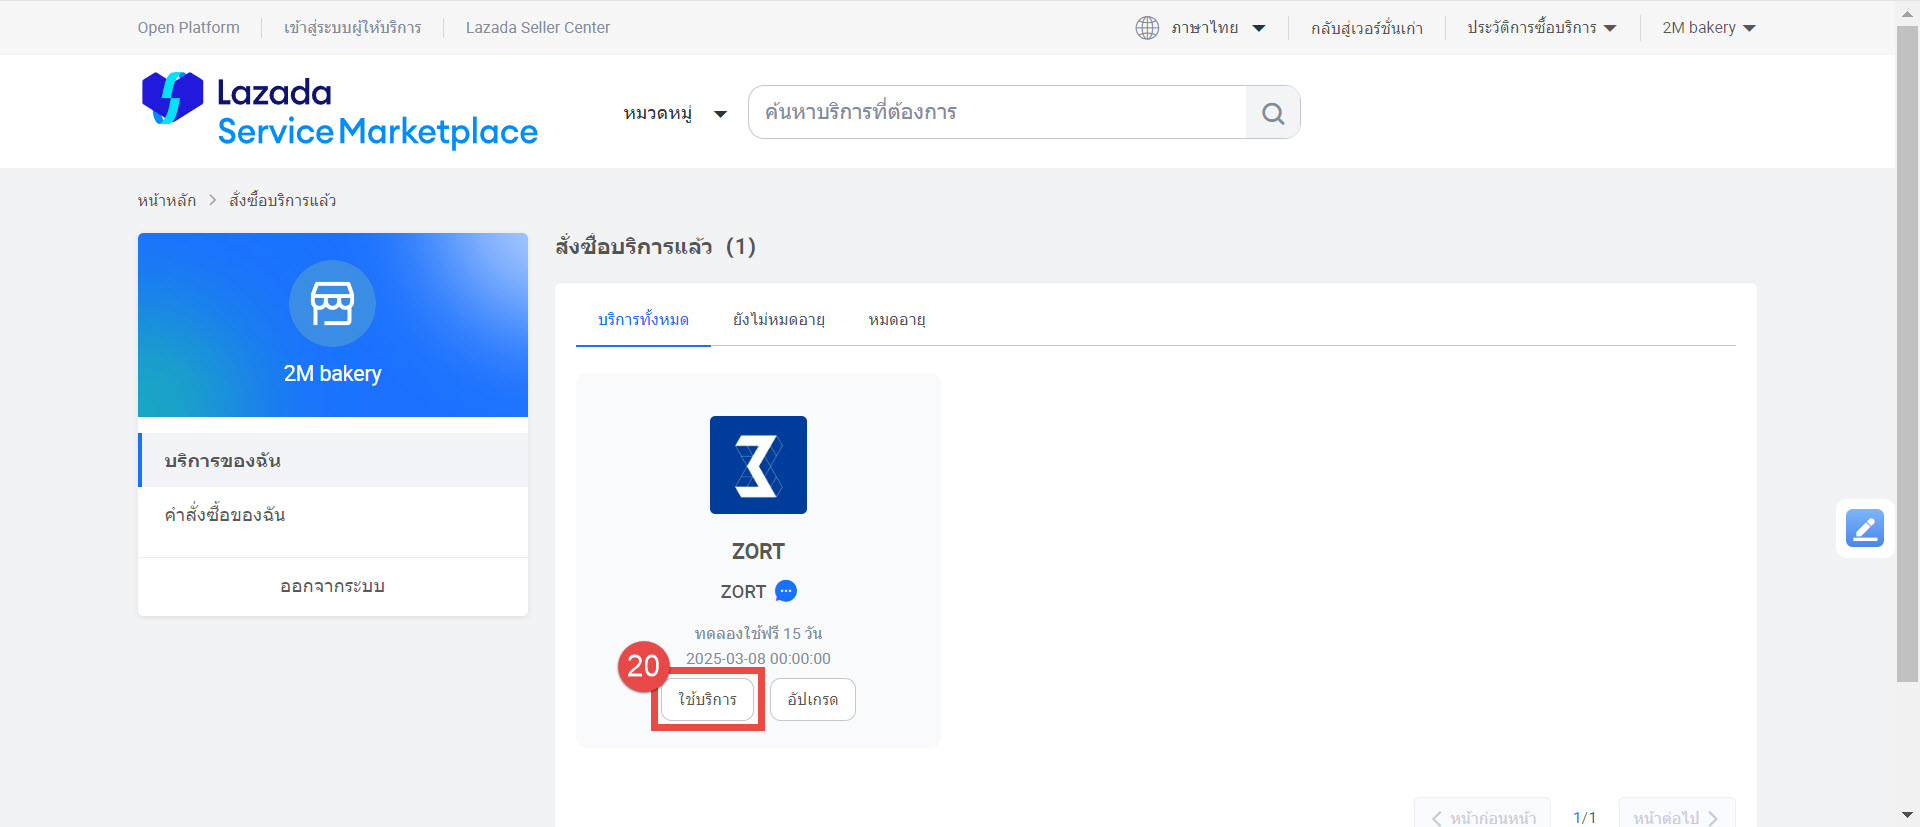The width and height of the screenshot is (1920, 827).
Task: Click the อัปเกรด button
Action: [812, 699]
